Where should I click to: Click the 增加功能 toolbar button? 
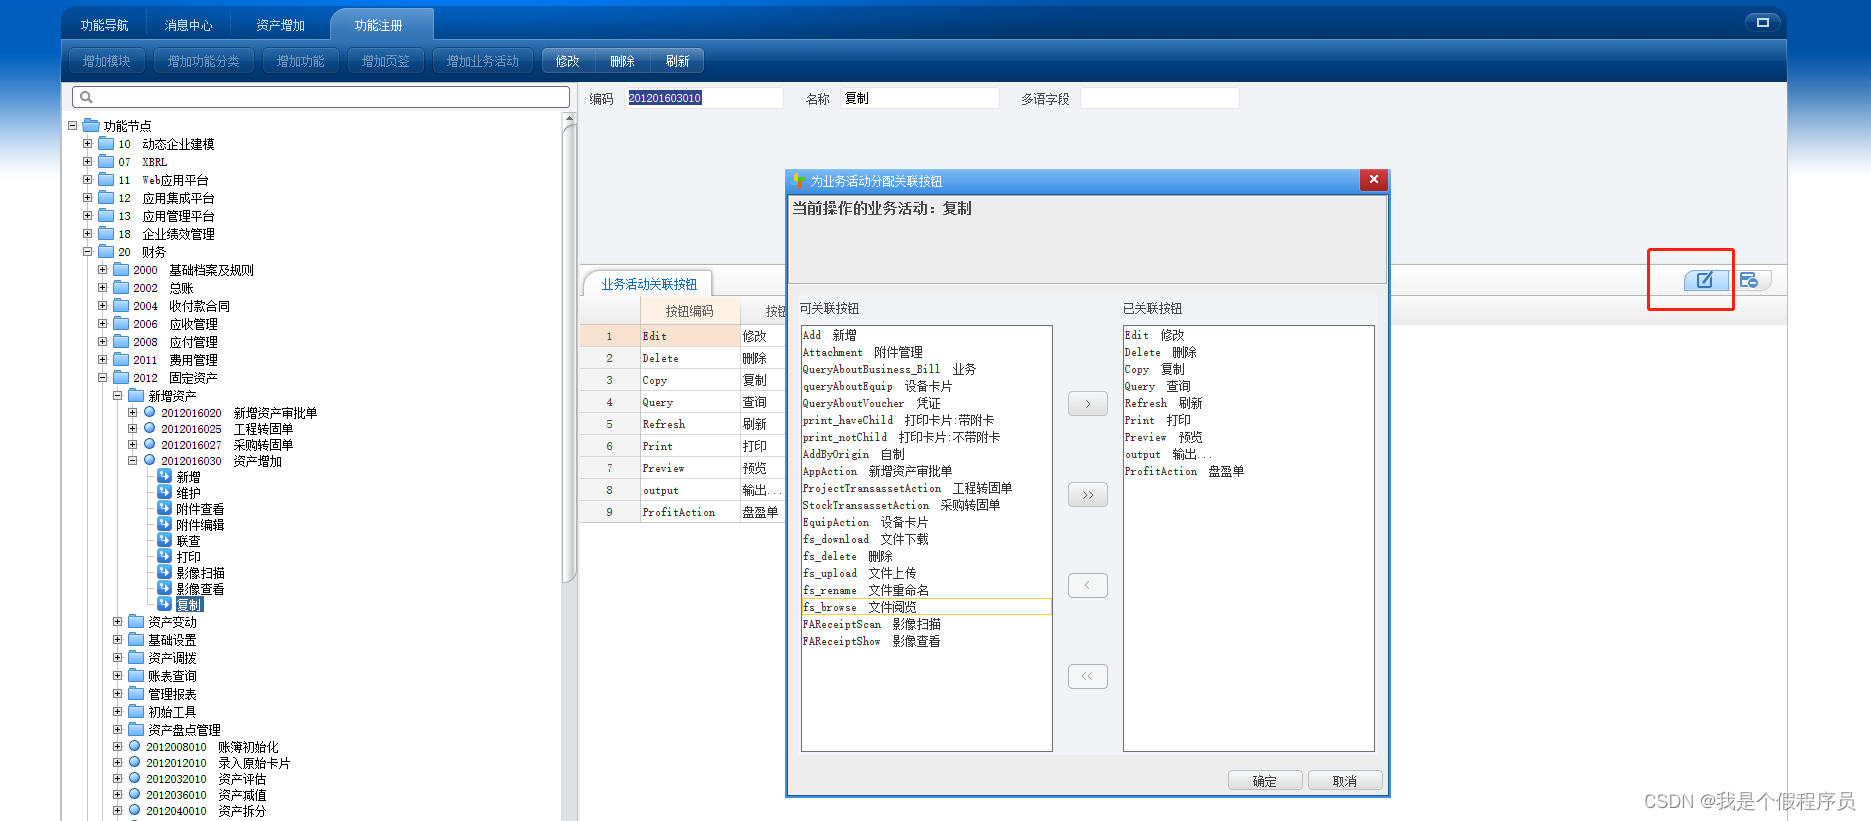coord(301,61)
